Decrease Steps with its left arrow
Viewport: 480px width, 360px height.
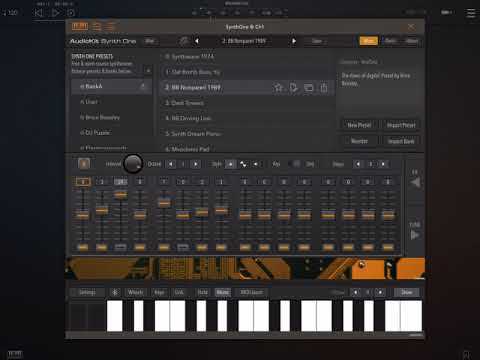pyautogui.click(x=358, y=164)
